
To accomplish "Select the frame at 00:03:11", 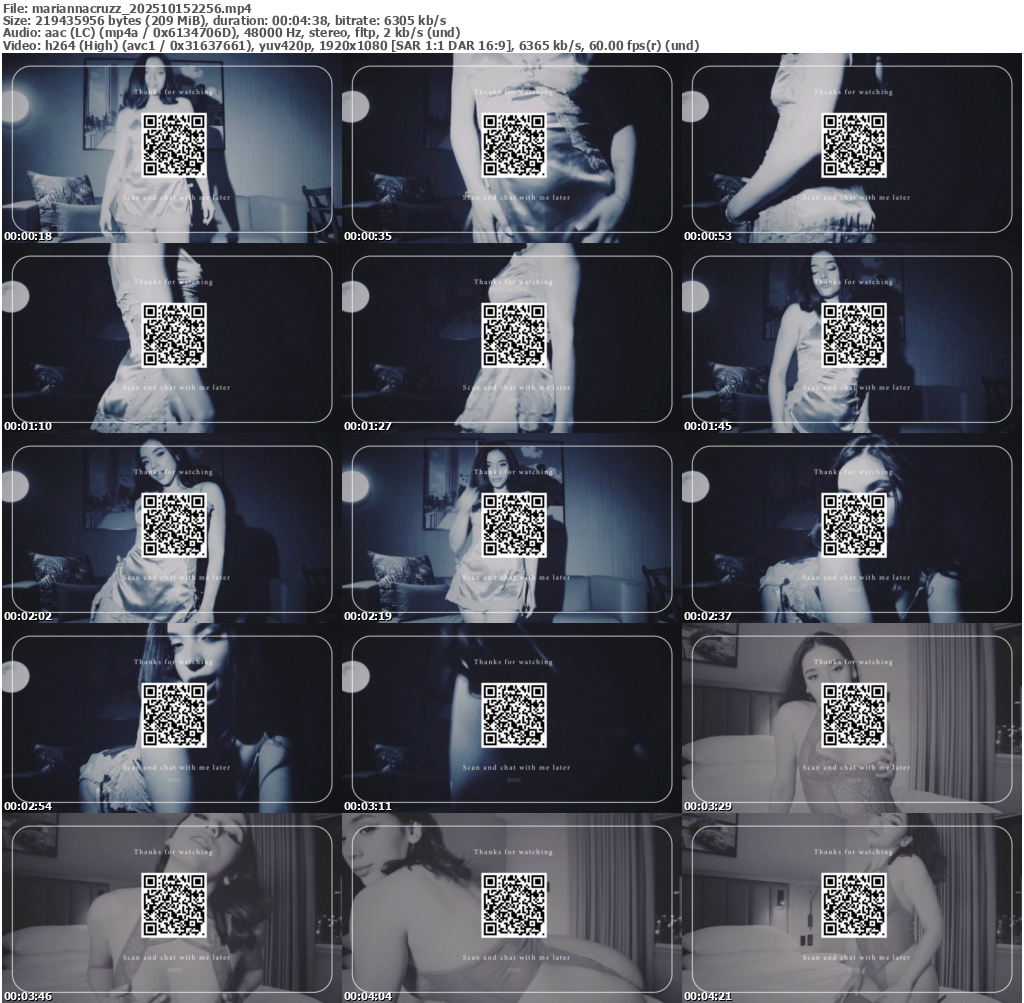I will pyautogui.click(x=512, y=718).
